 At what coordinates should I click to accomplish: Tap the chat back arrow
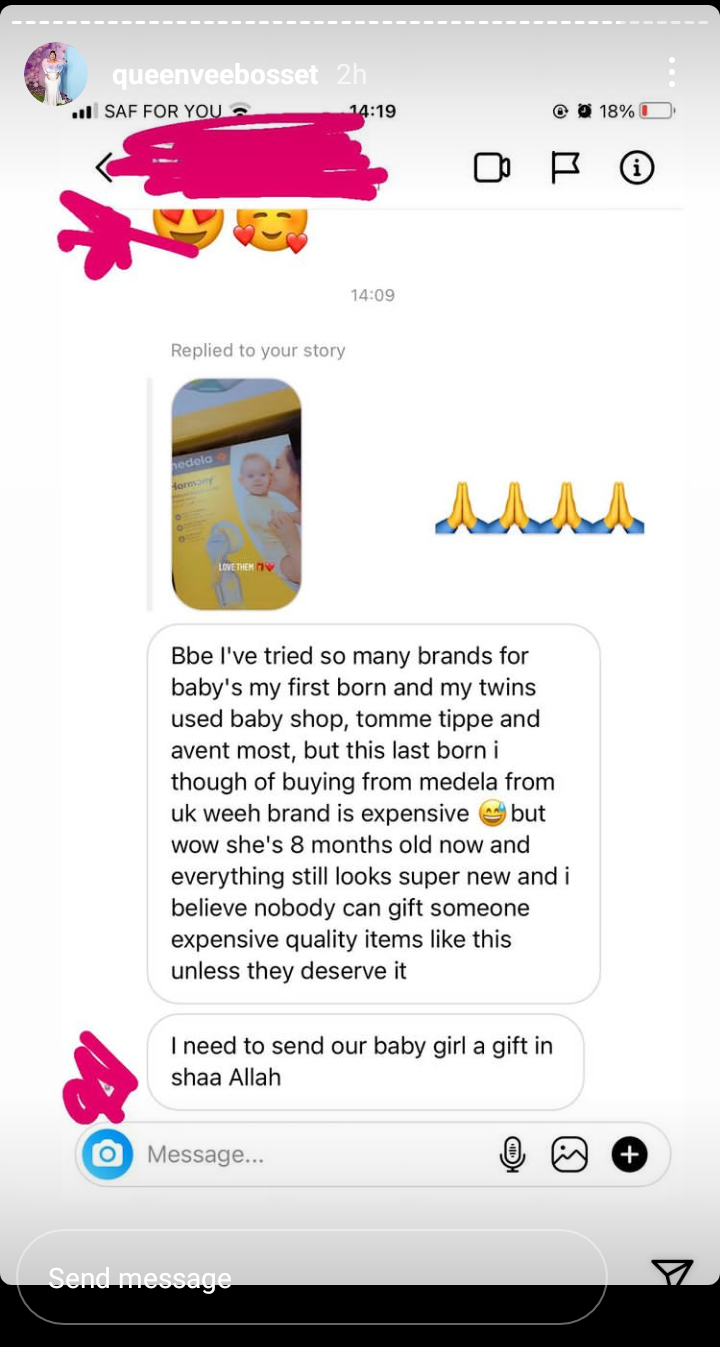pyautogui.click(x=103, y=167)
